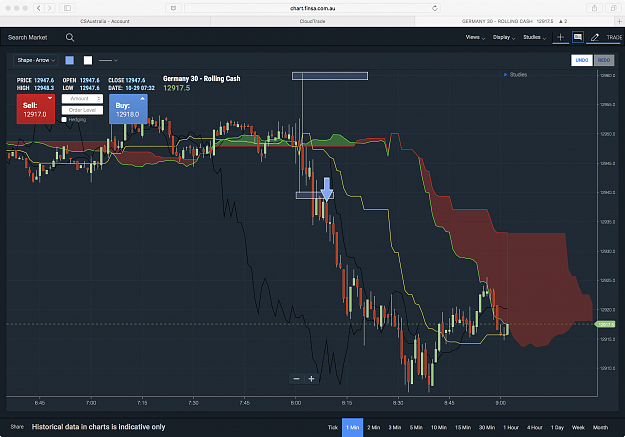The height and width of the screenshot is (437, 625).
Task: Click the current price label 12917.5 on axis
Action: 605,325
